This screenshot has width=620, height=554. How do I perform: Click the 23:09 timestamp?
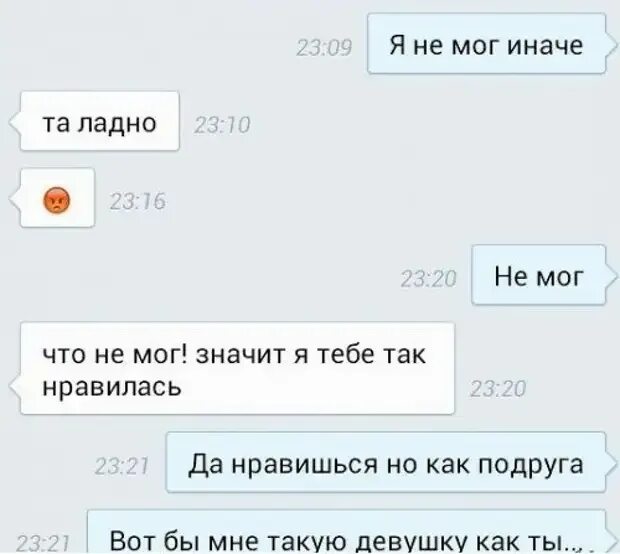pos(324,49)
